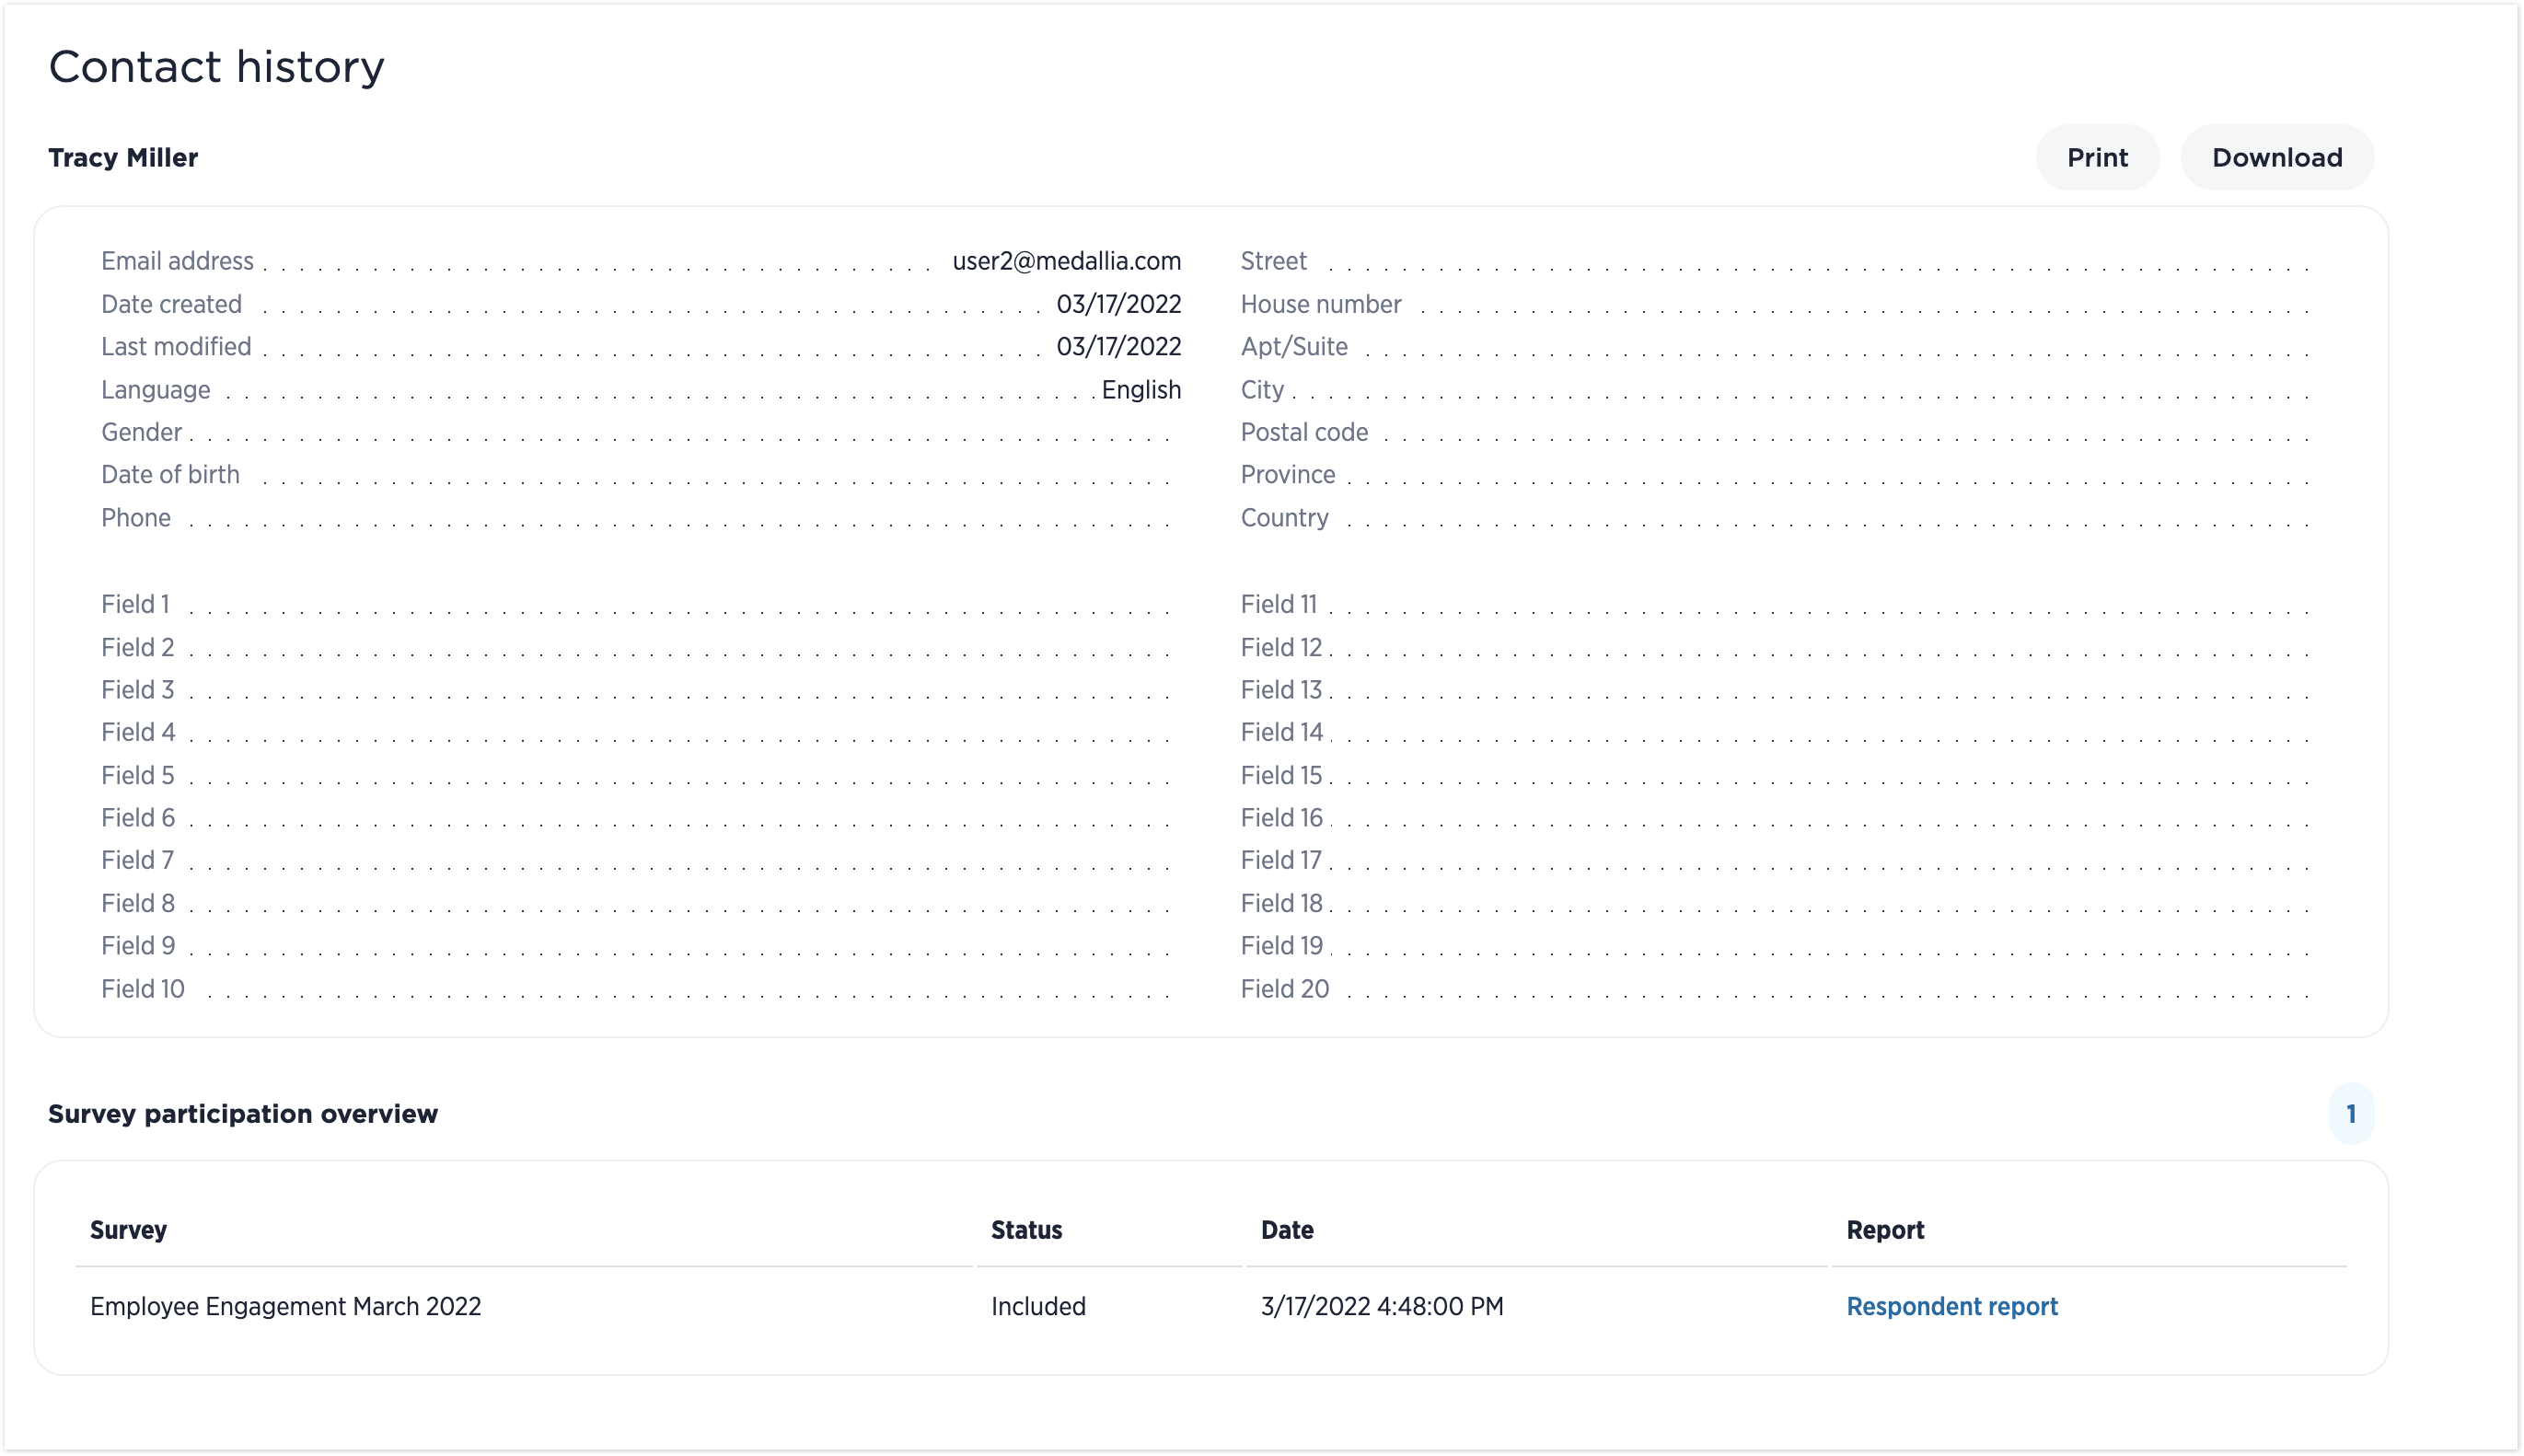Click the Postal code label
The image size is (2524, 1456).
click(x=1304, y=432)
